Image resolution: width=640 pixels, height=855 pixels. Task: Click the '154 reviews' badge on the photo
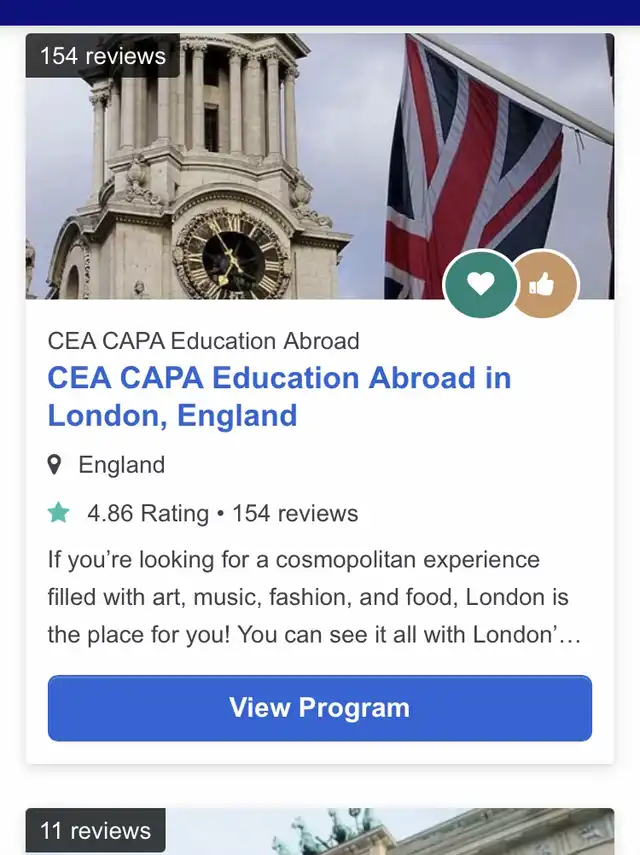[x=102, y=55]
